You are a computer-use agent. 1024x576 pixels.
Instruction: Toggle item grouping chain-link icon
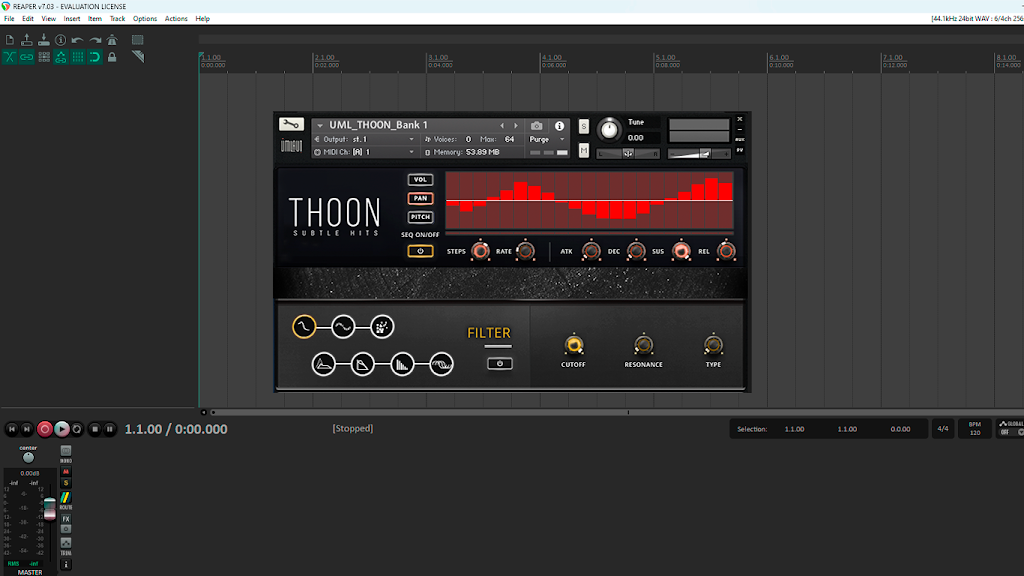[x=27, y=57]
